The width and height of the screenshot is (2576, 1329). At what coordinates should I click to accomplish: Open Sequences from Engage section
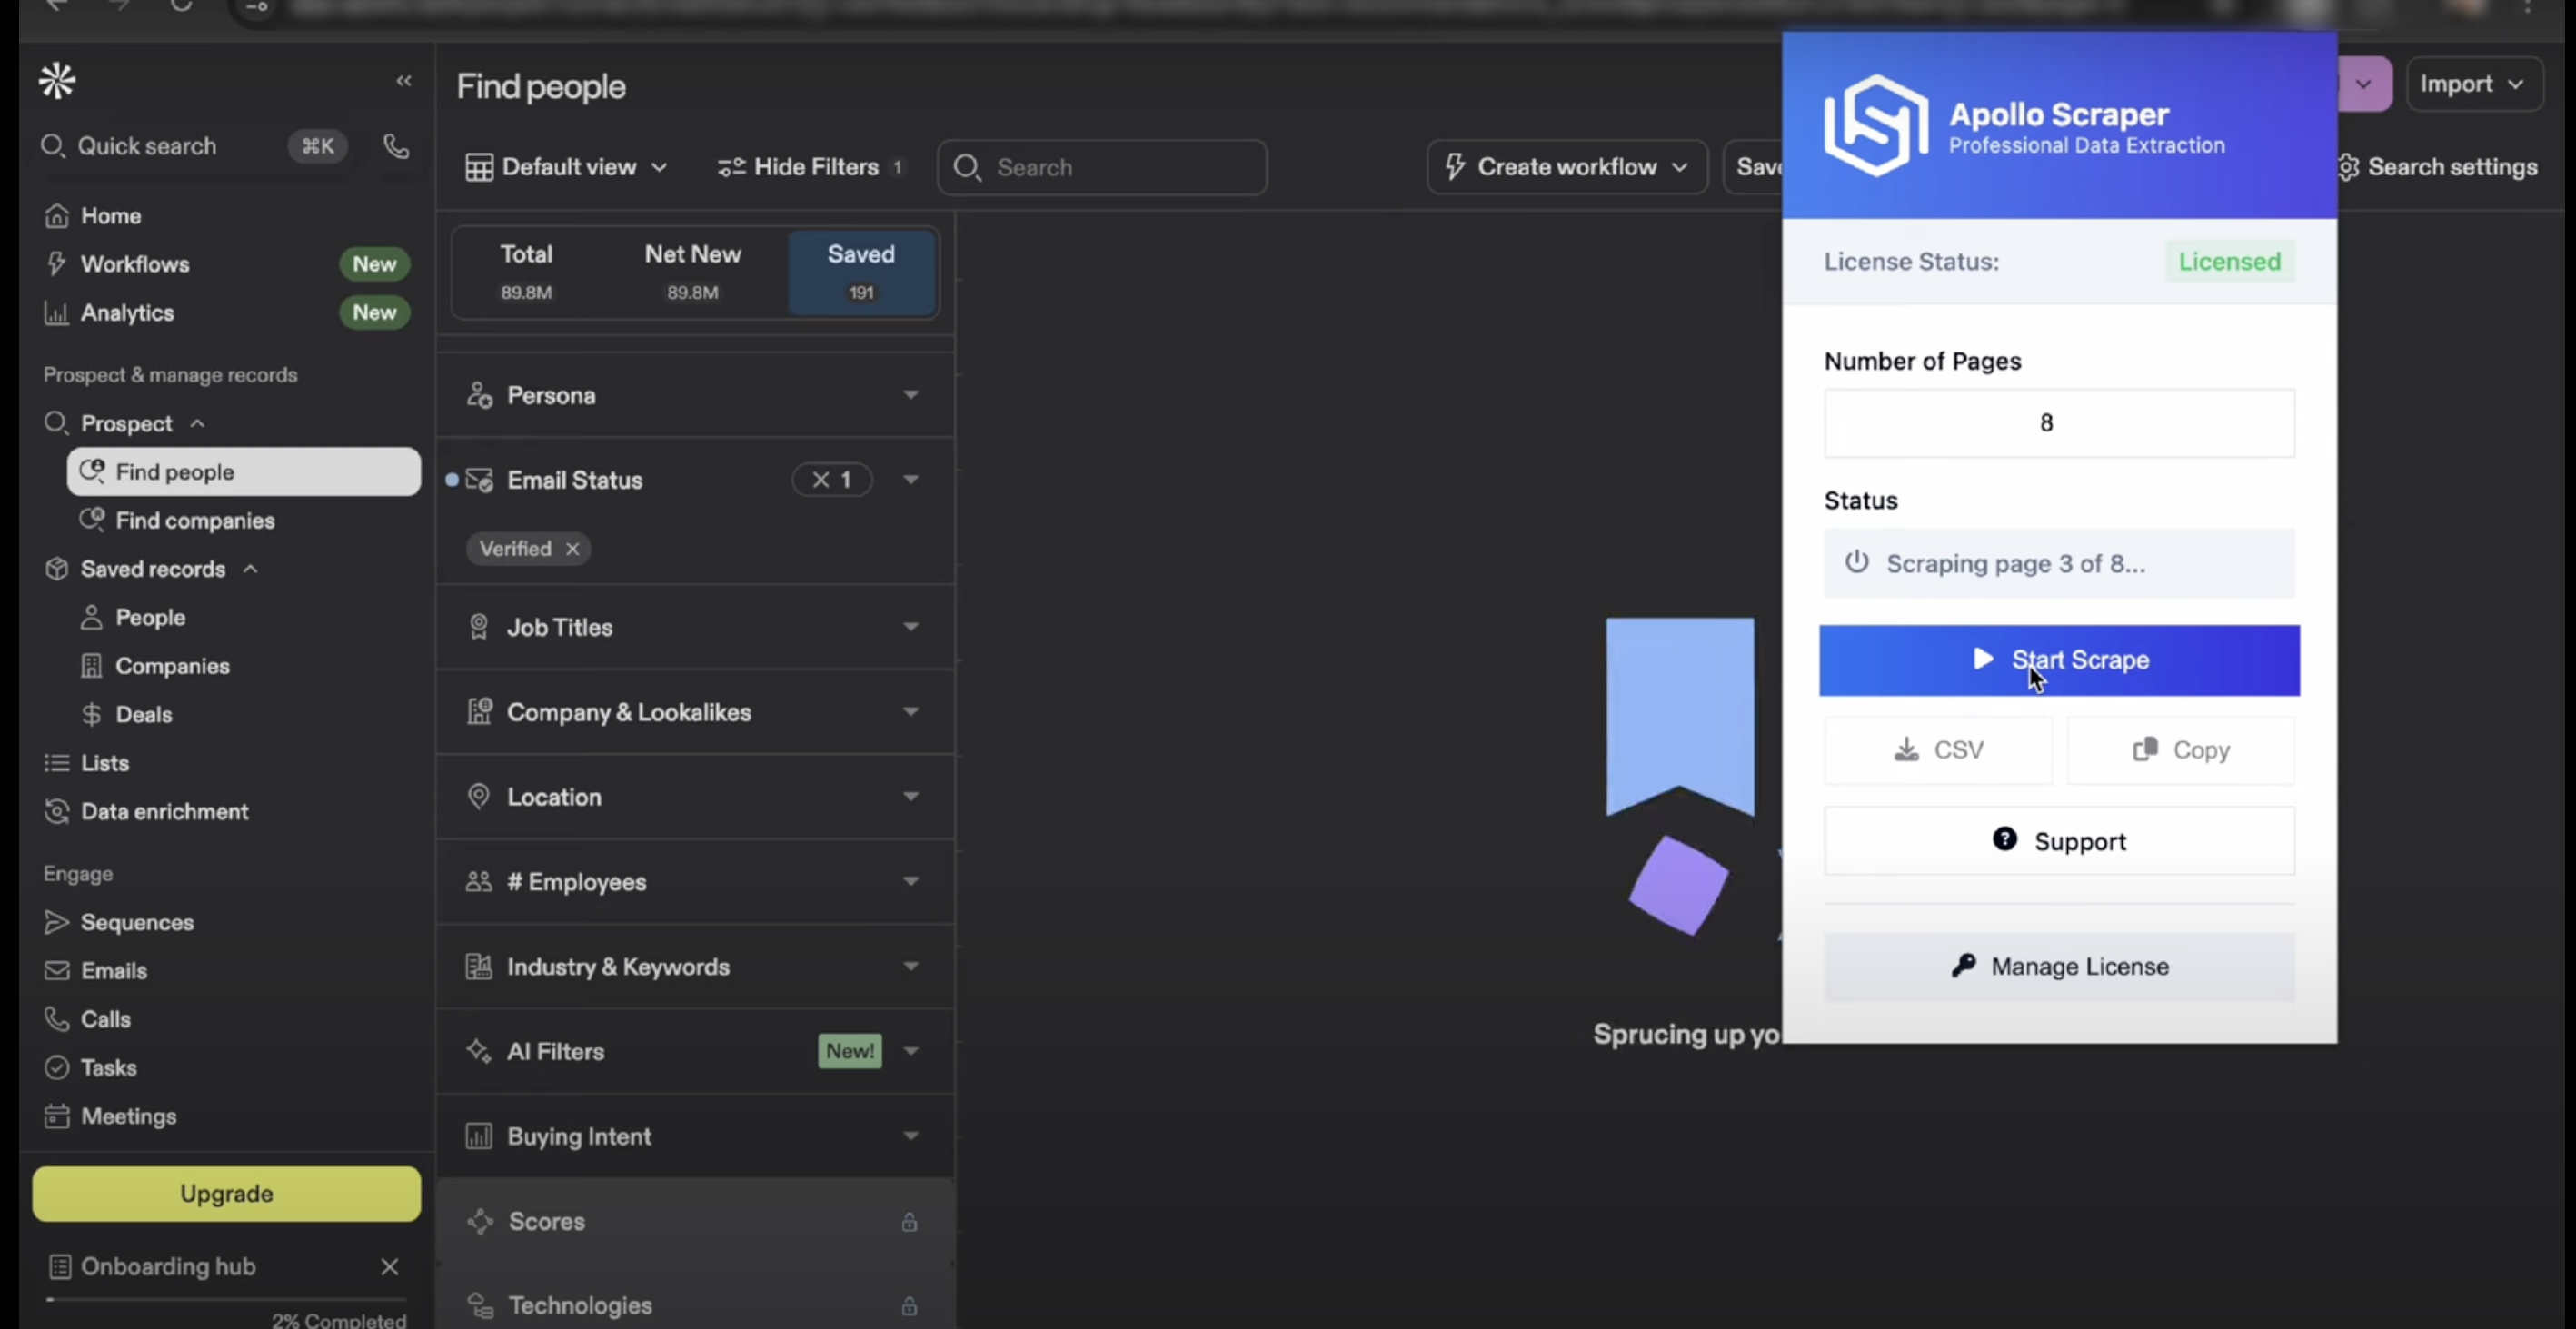(x=137, y=922)
